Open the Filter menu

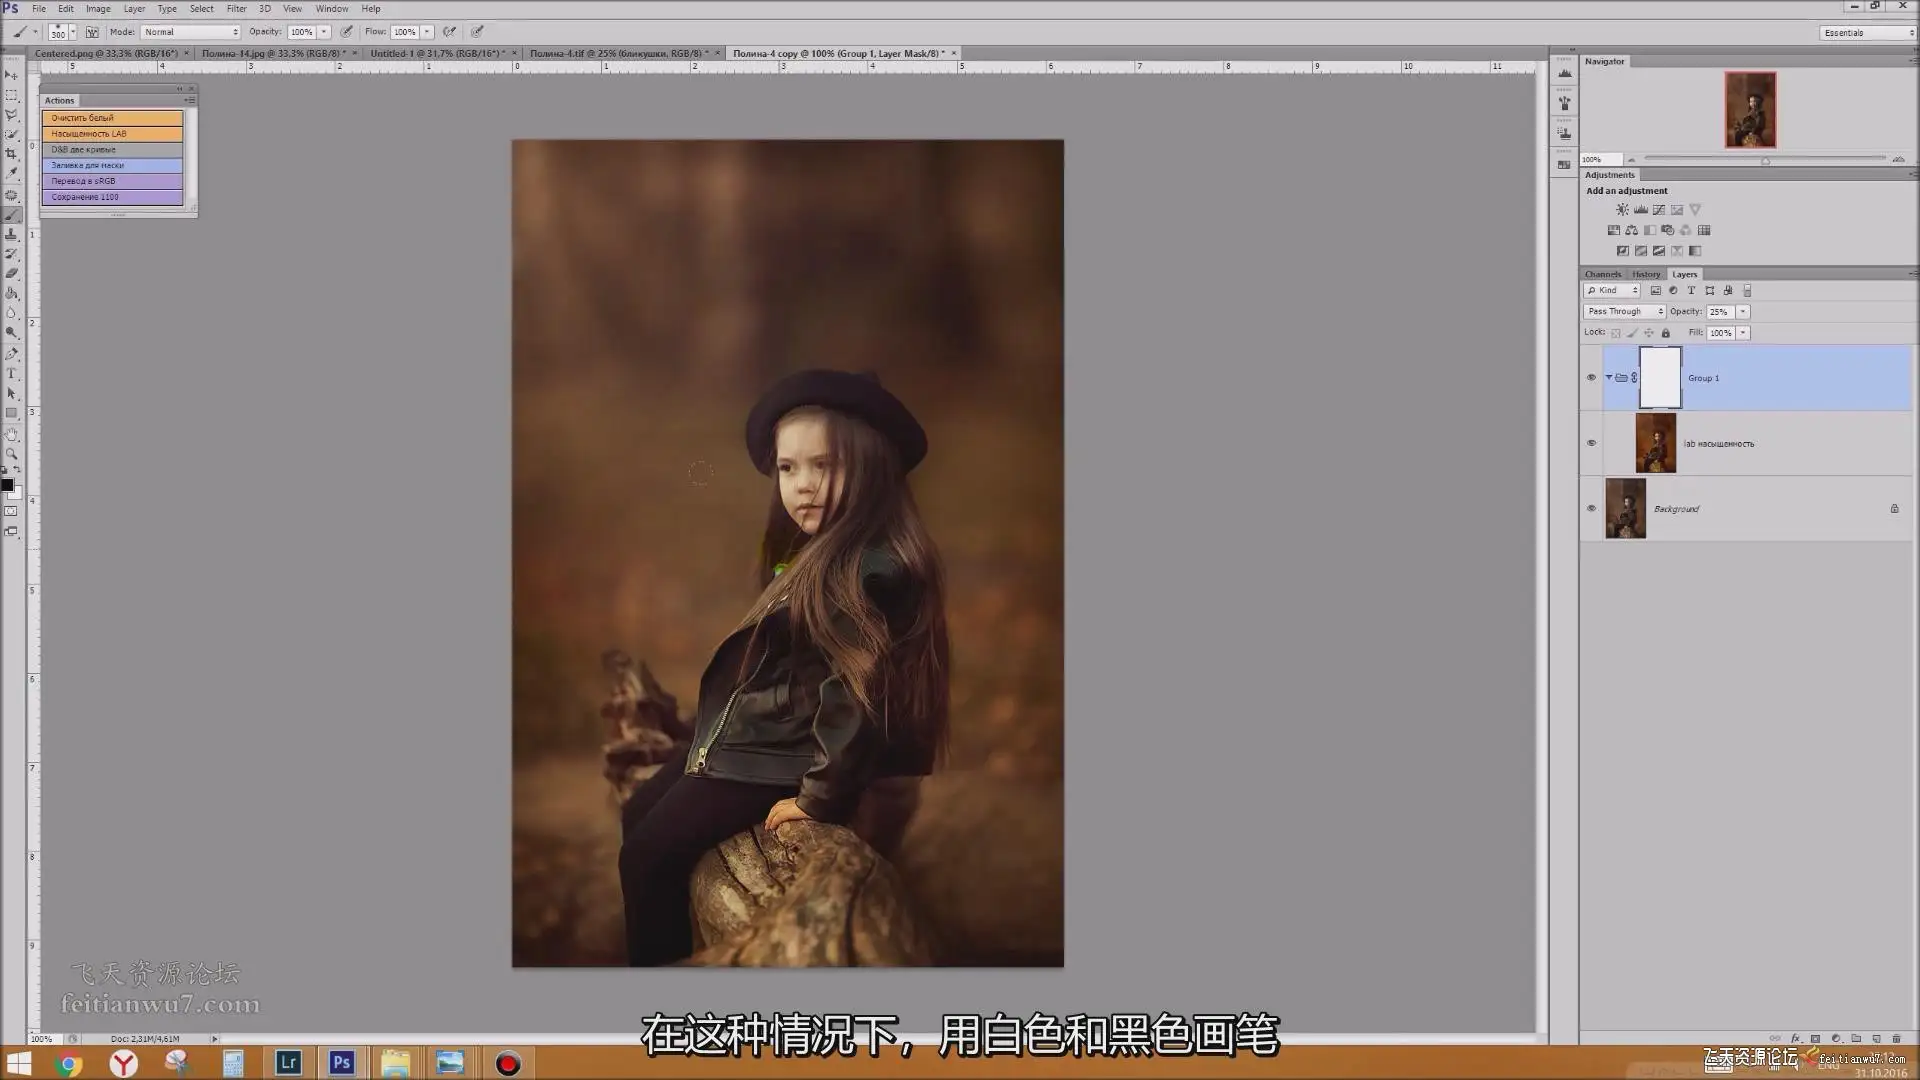click(236, 8)
